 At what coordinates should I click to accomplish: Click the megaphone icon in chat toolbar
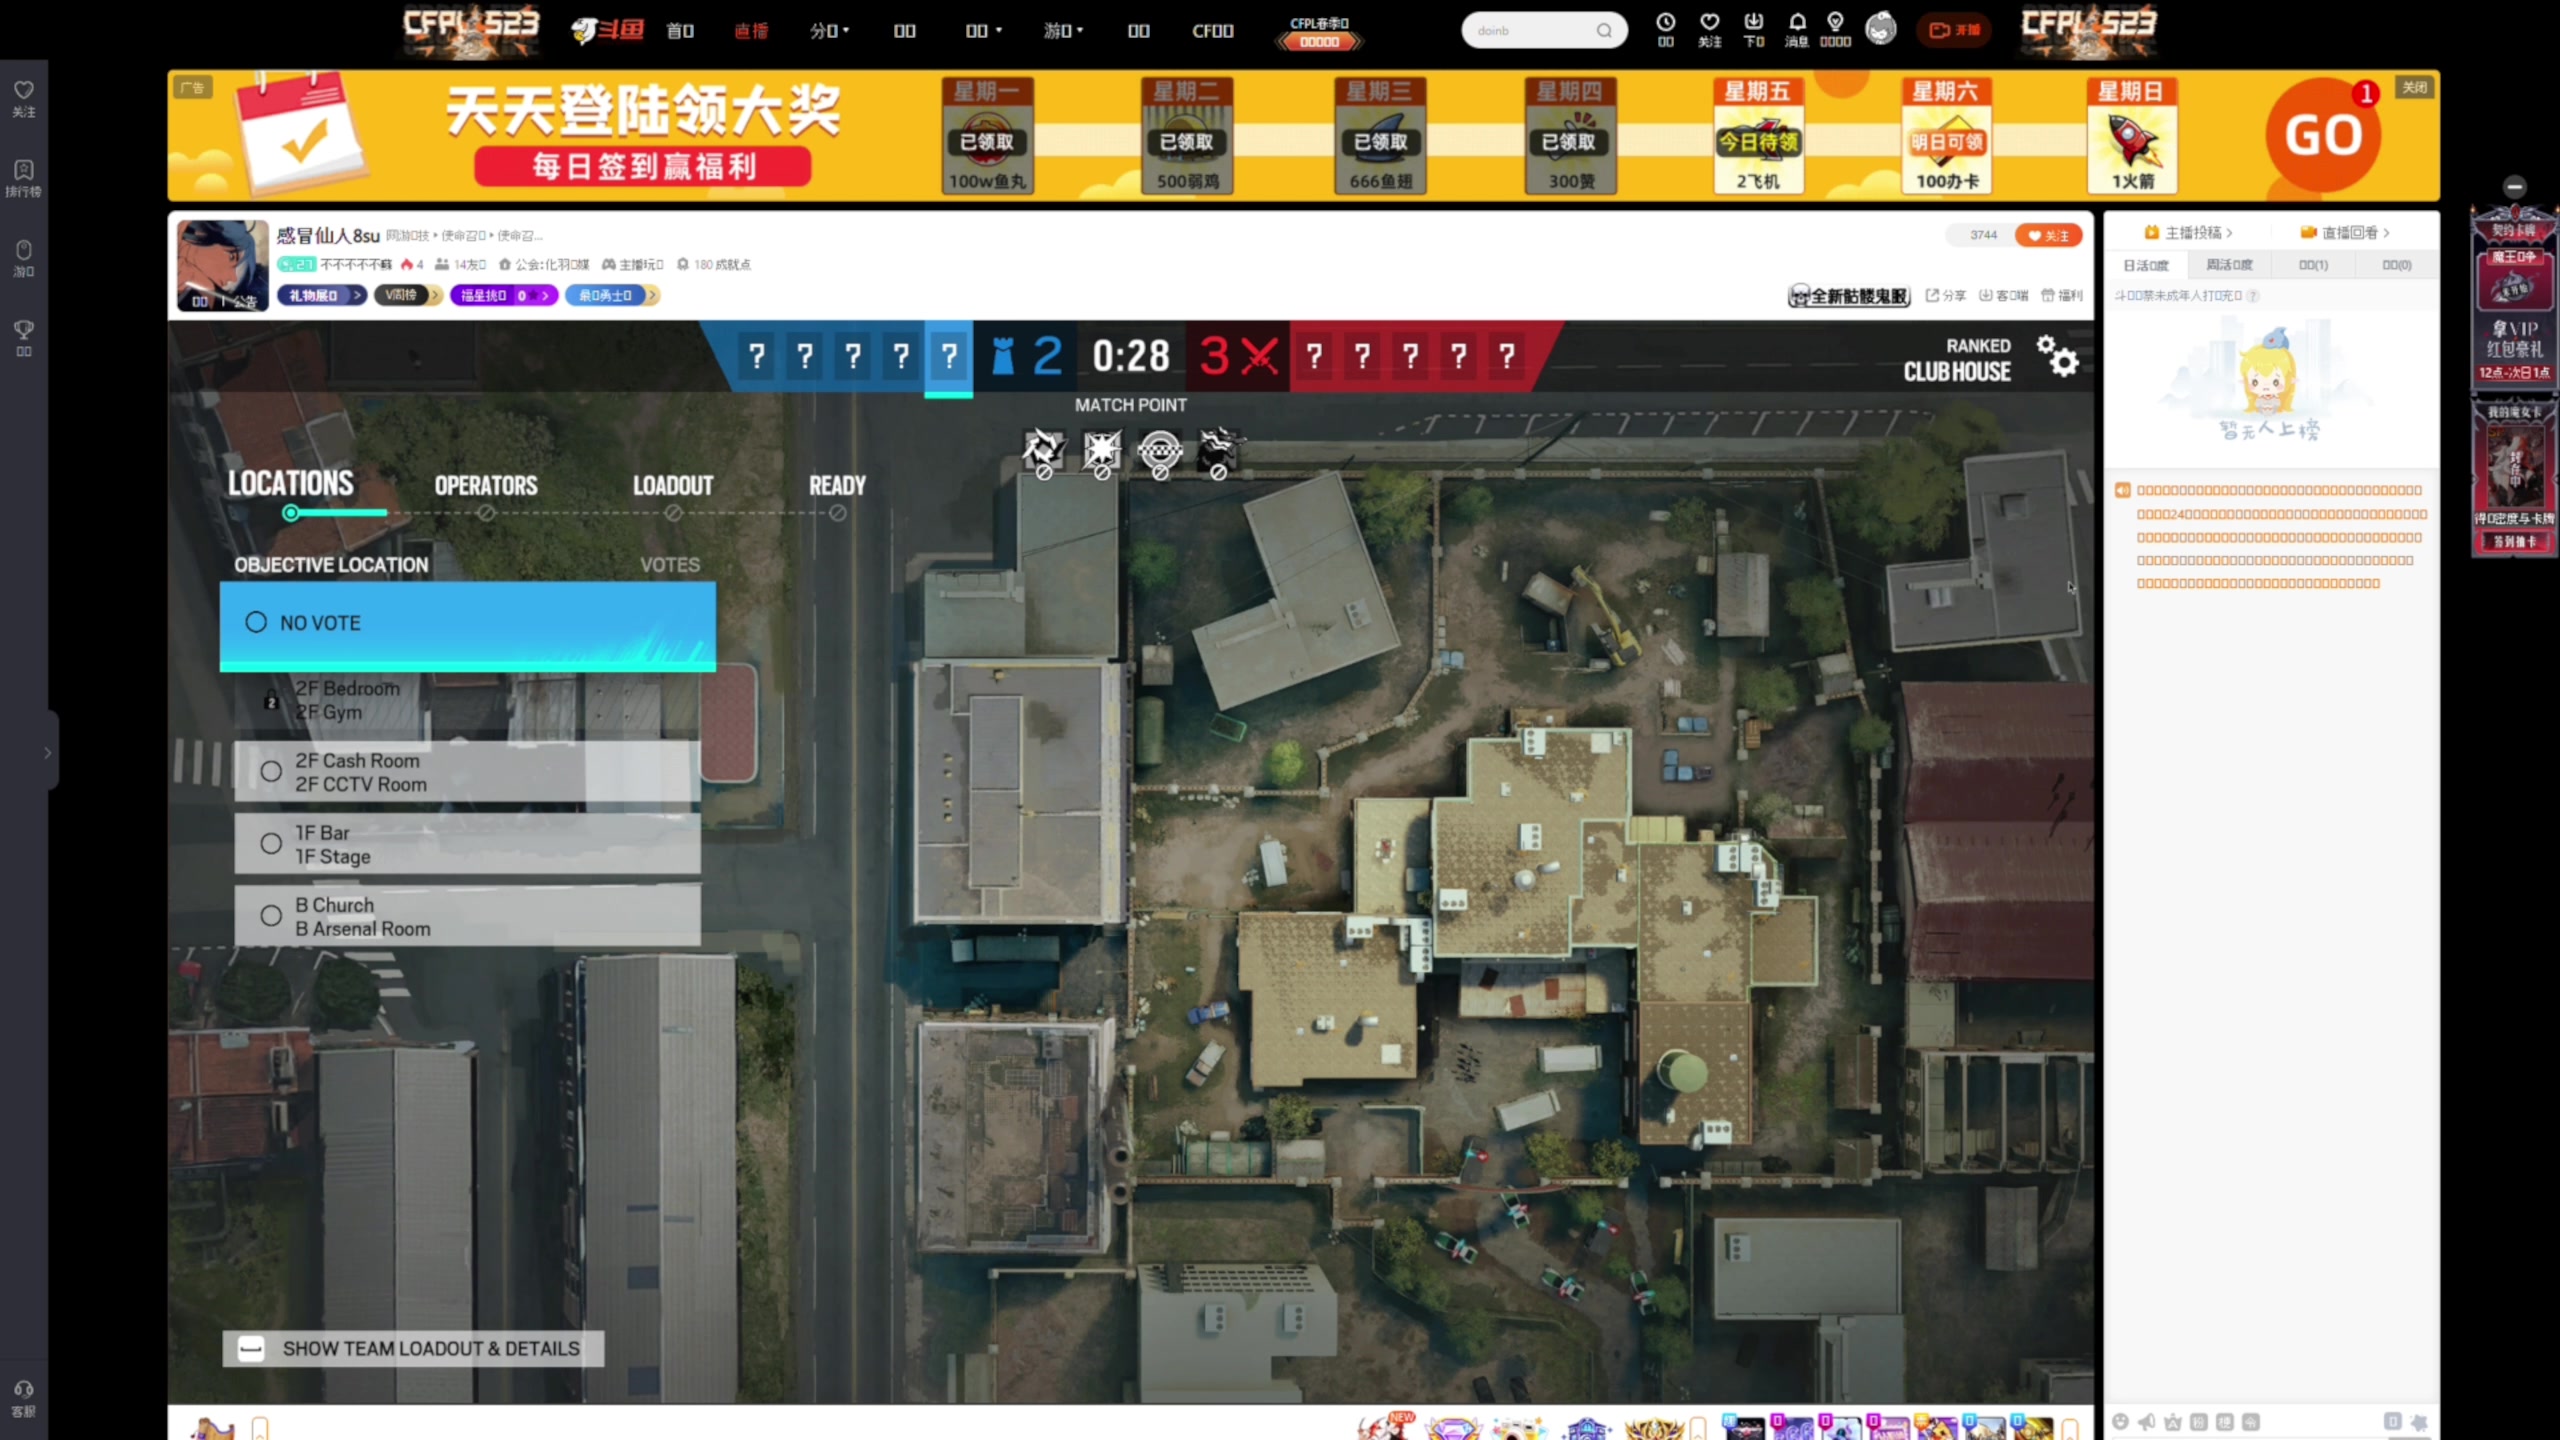2146,1421
